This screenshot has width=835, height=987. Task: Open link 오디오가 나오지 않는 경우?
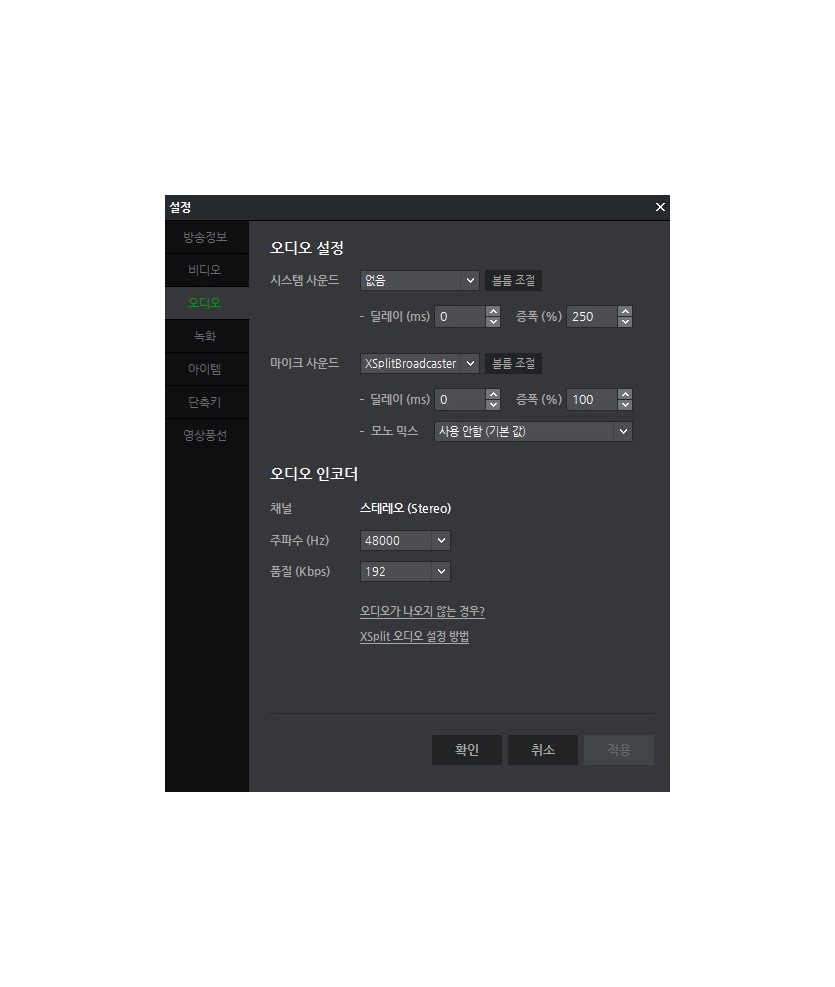point(422,611)
